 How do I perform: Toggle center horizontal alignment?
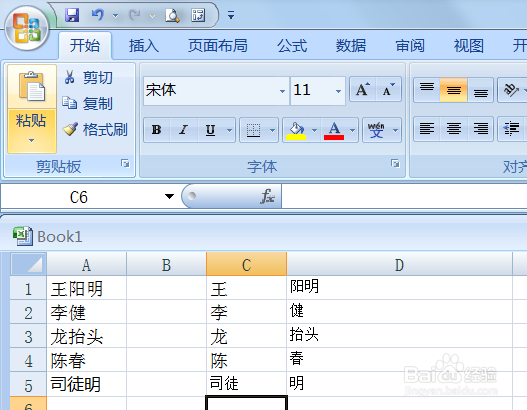click(454, 129)
